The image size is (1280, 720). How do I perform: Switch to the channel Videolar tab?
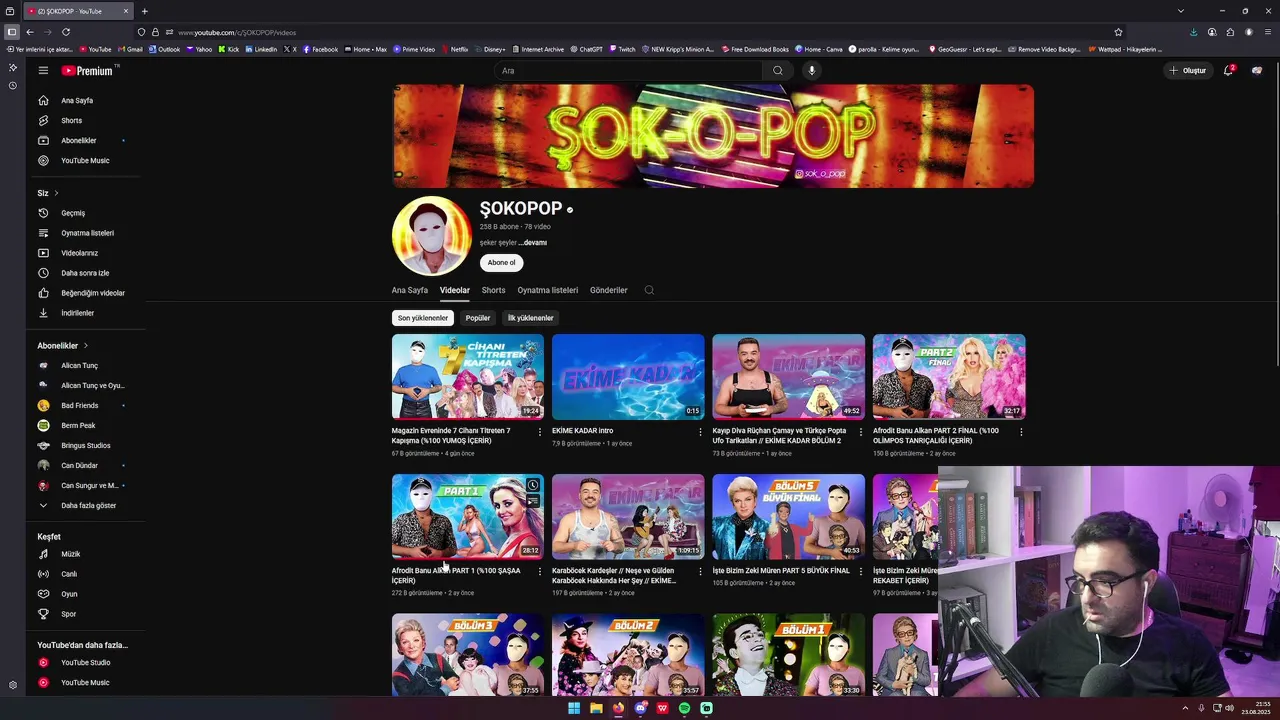tap(455, 290)
